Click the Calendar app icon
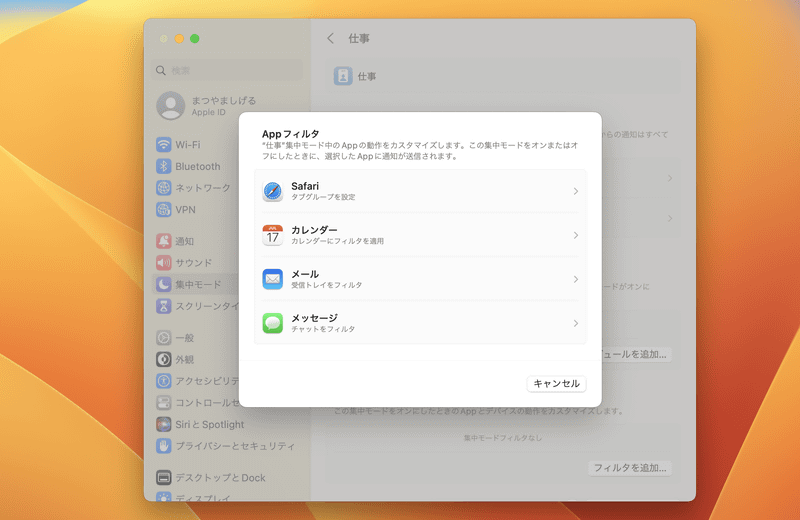The height and width of the screenshot is (520, 800). pyautogui.click(x=272, y=235)
